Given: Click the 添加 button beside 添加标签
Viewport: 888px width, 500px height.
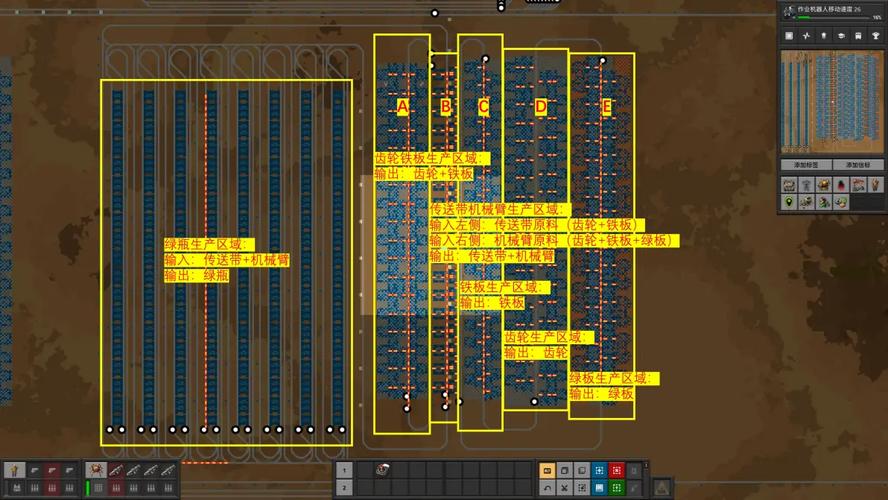Looking at the screenshot, I should coord(857,165).
